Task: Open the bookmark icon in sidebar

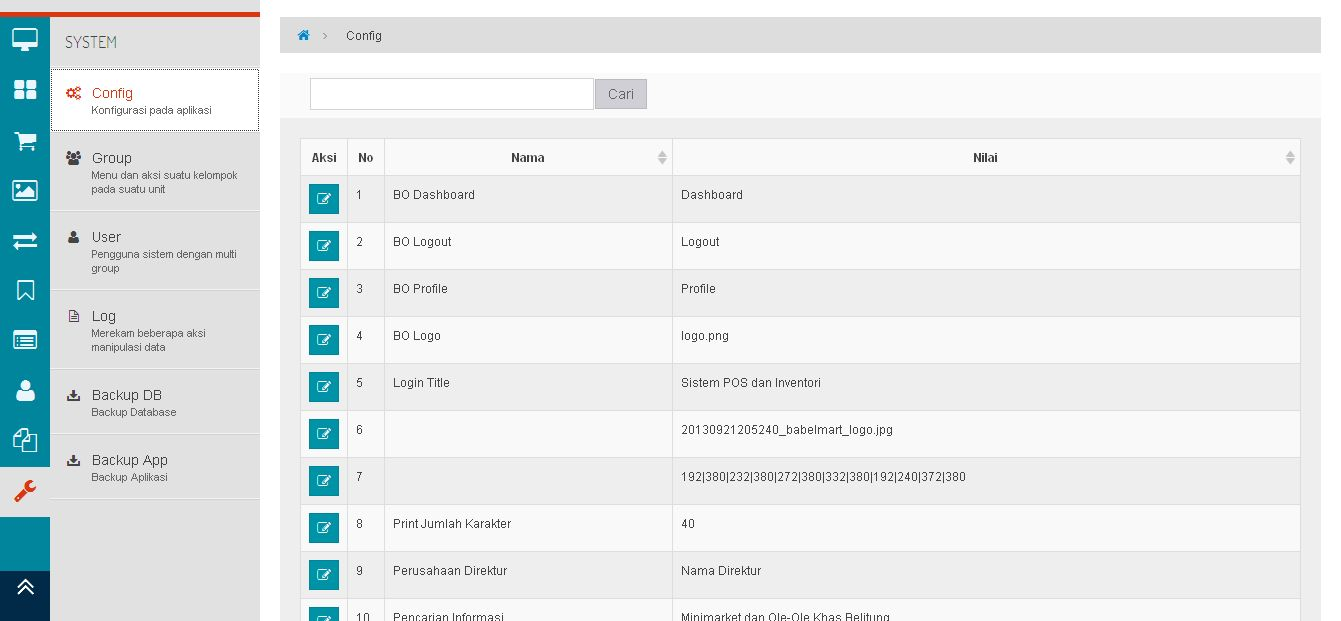Action: (x=25, y=291)
